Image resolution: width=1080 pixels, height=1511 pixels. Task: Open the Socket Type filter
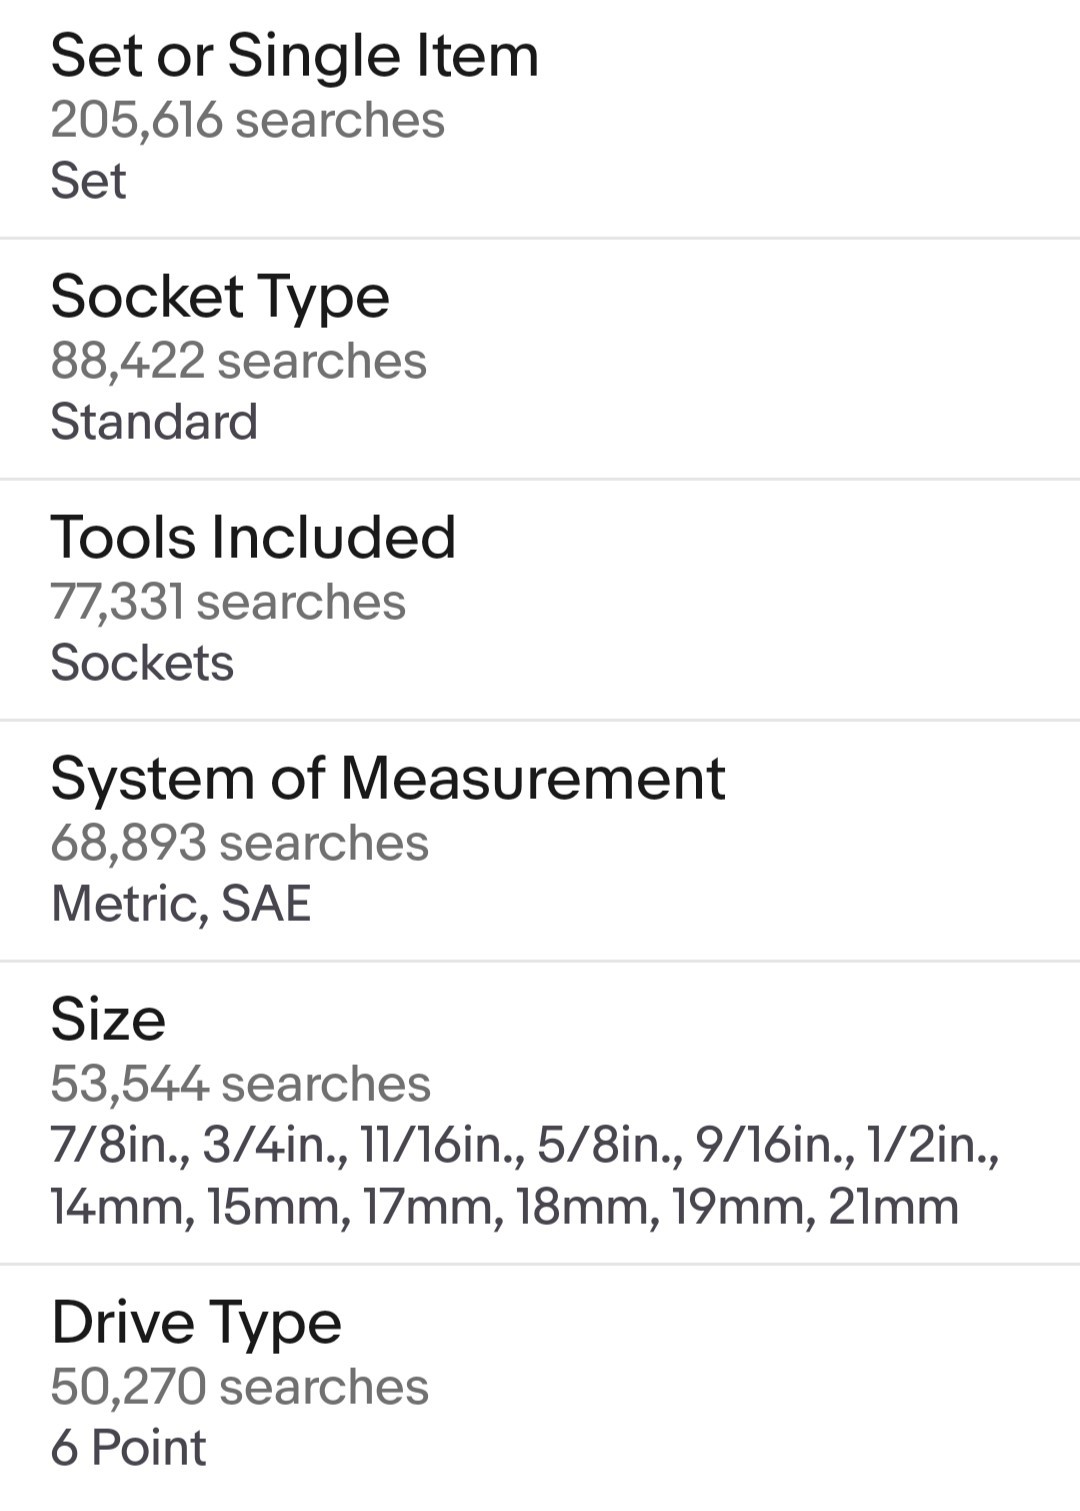[x=540, y=359]
